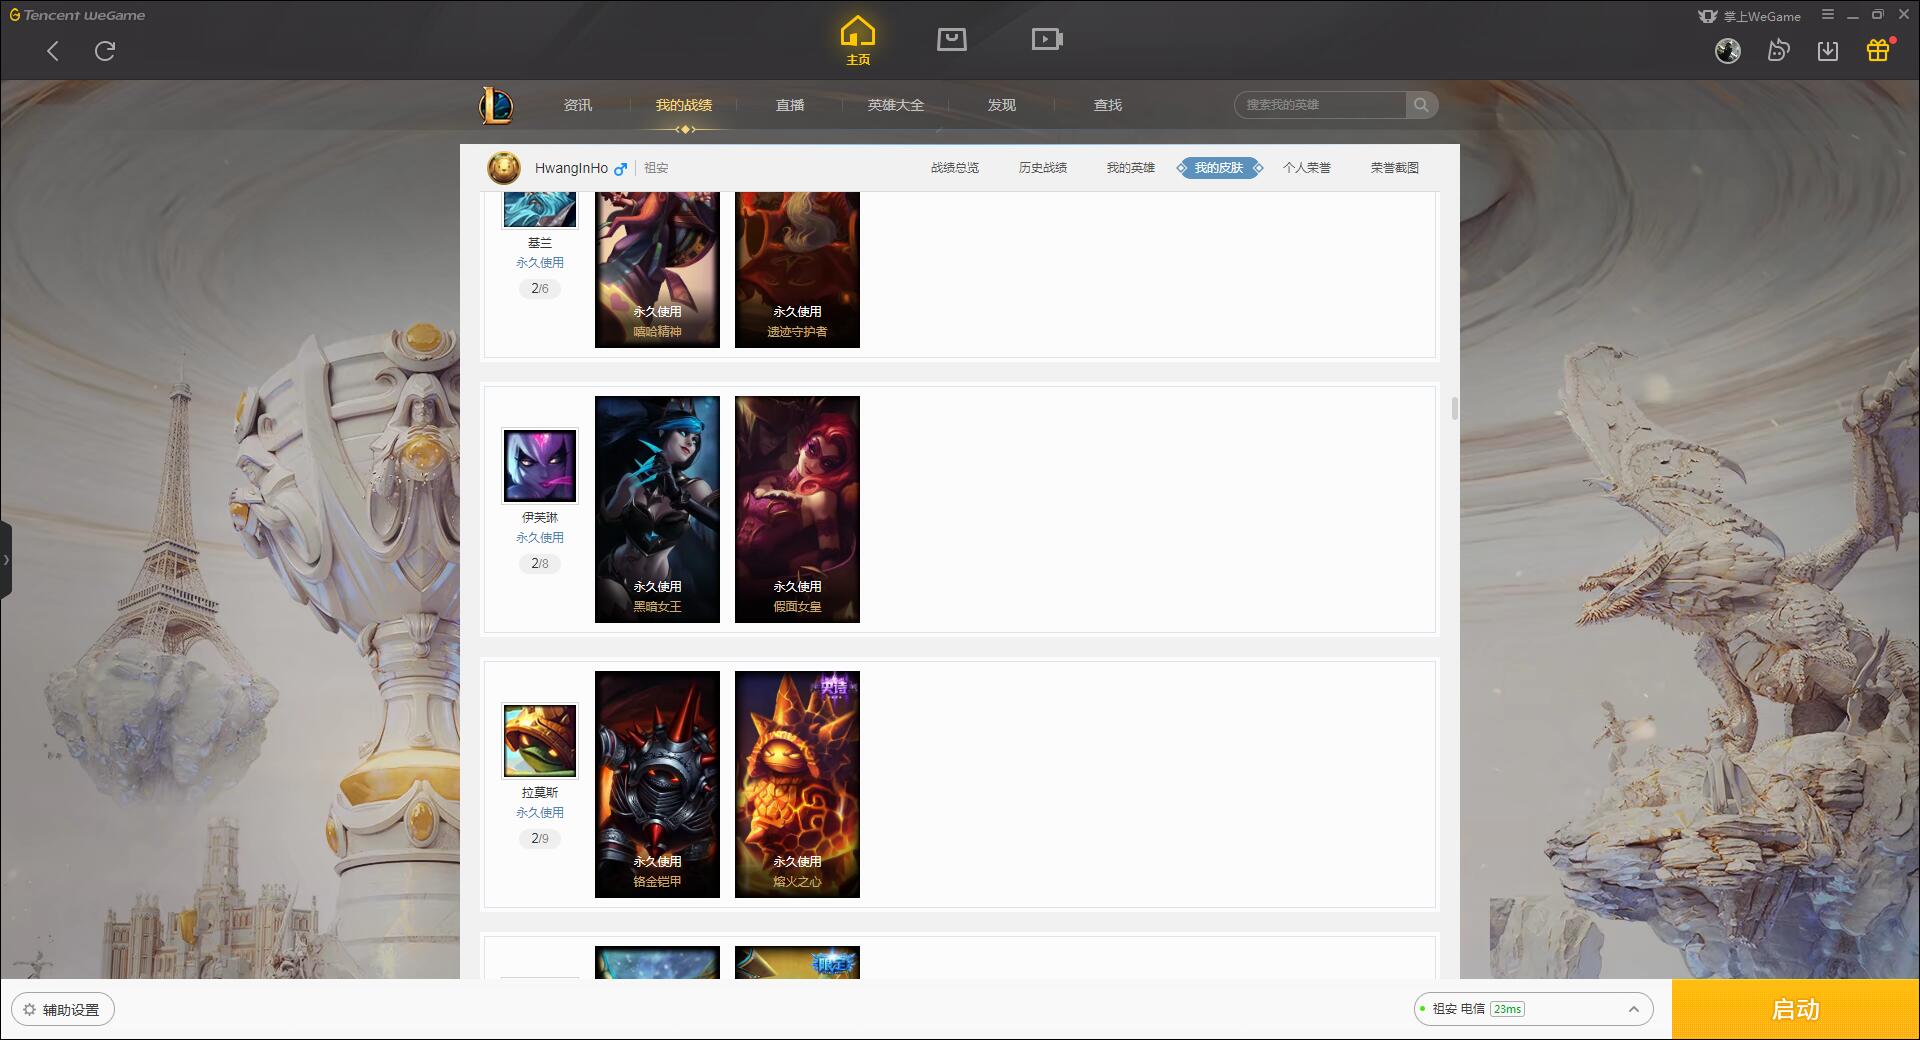Switch to the 英雄大全 tab
This screenshot has width=1920, height=1040.
[896, 105]
